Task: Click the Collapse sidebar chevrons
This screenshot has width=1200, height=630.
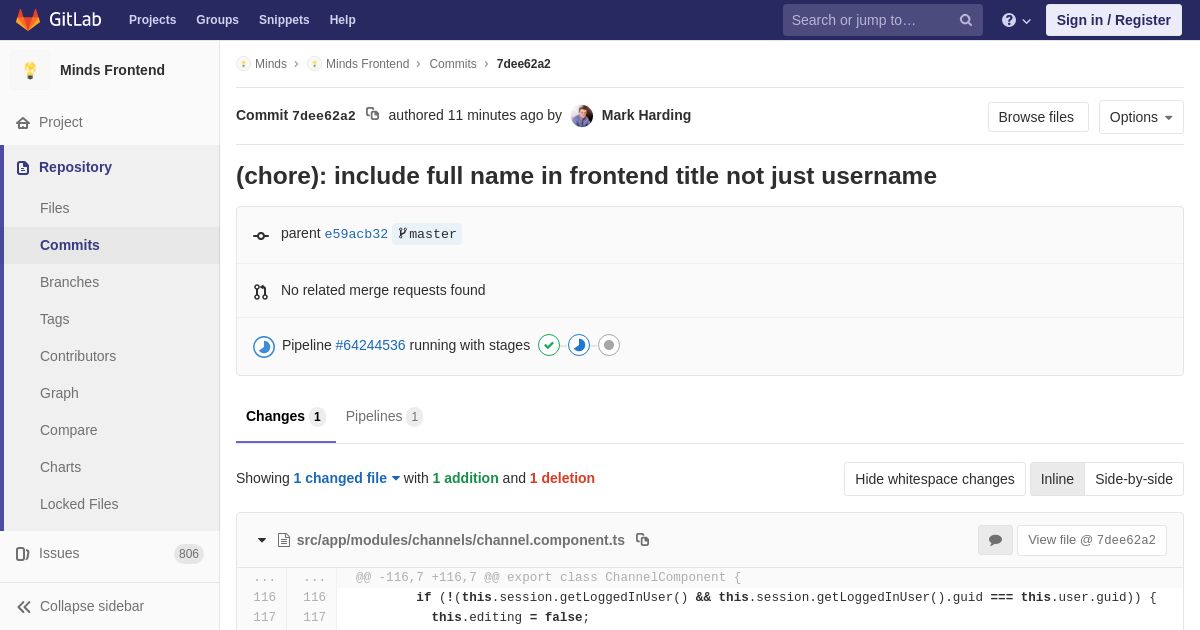Action: [24, 607]
